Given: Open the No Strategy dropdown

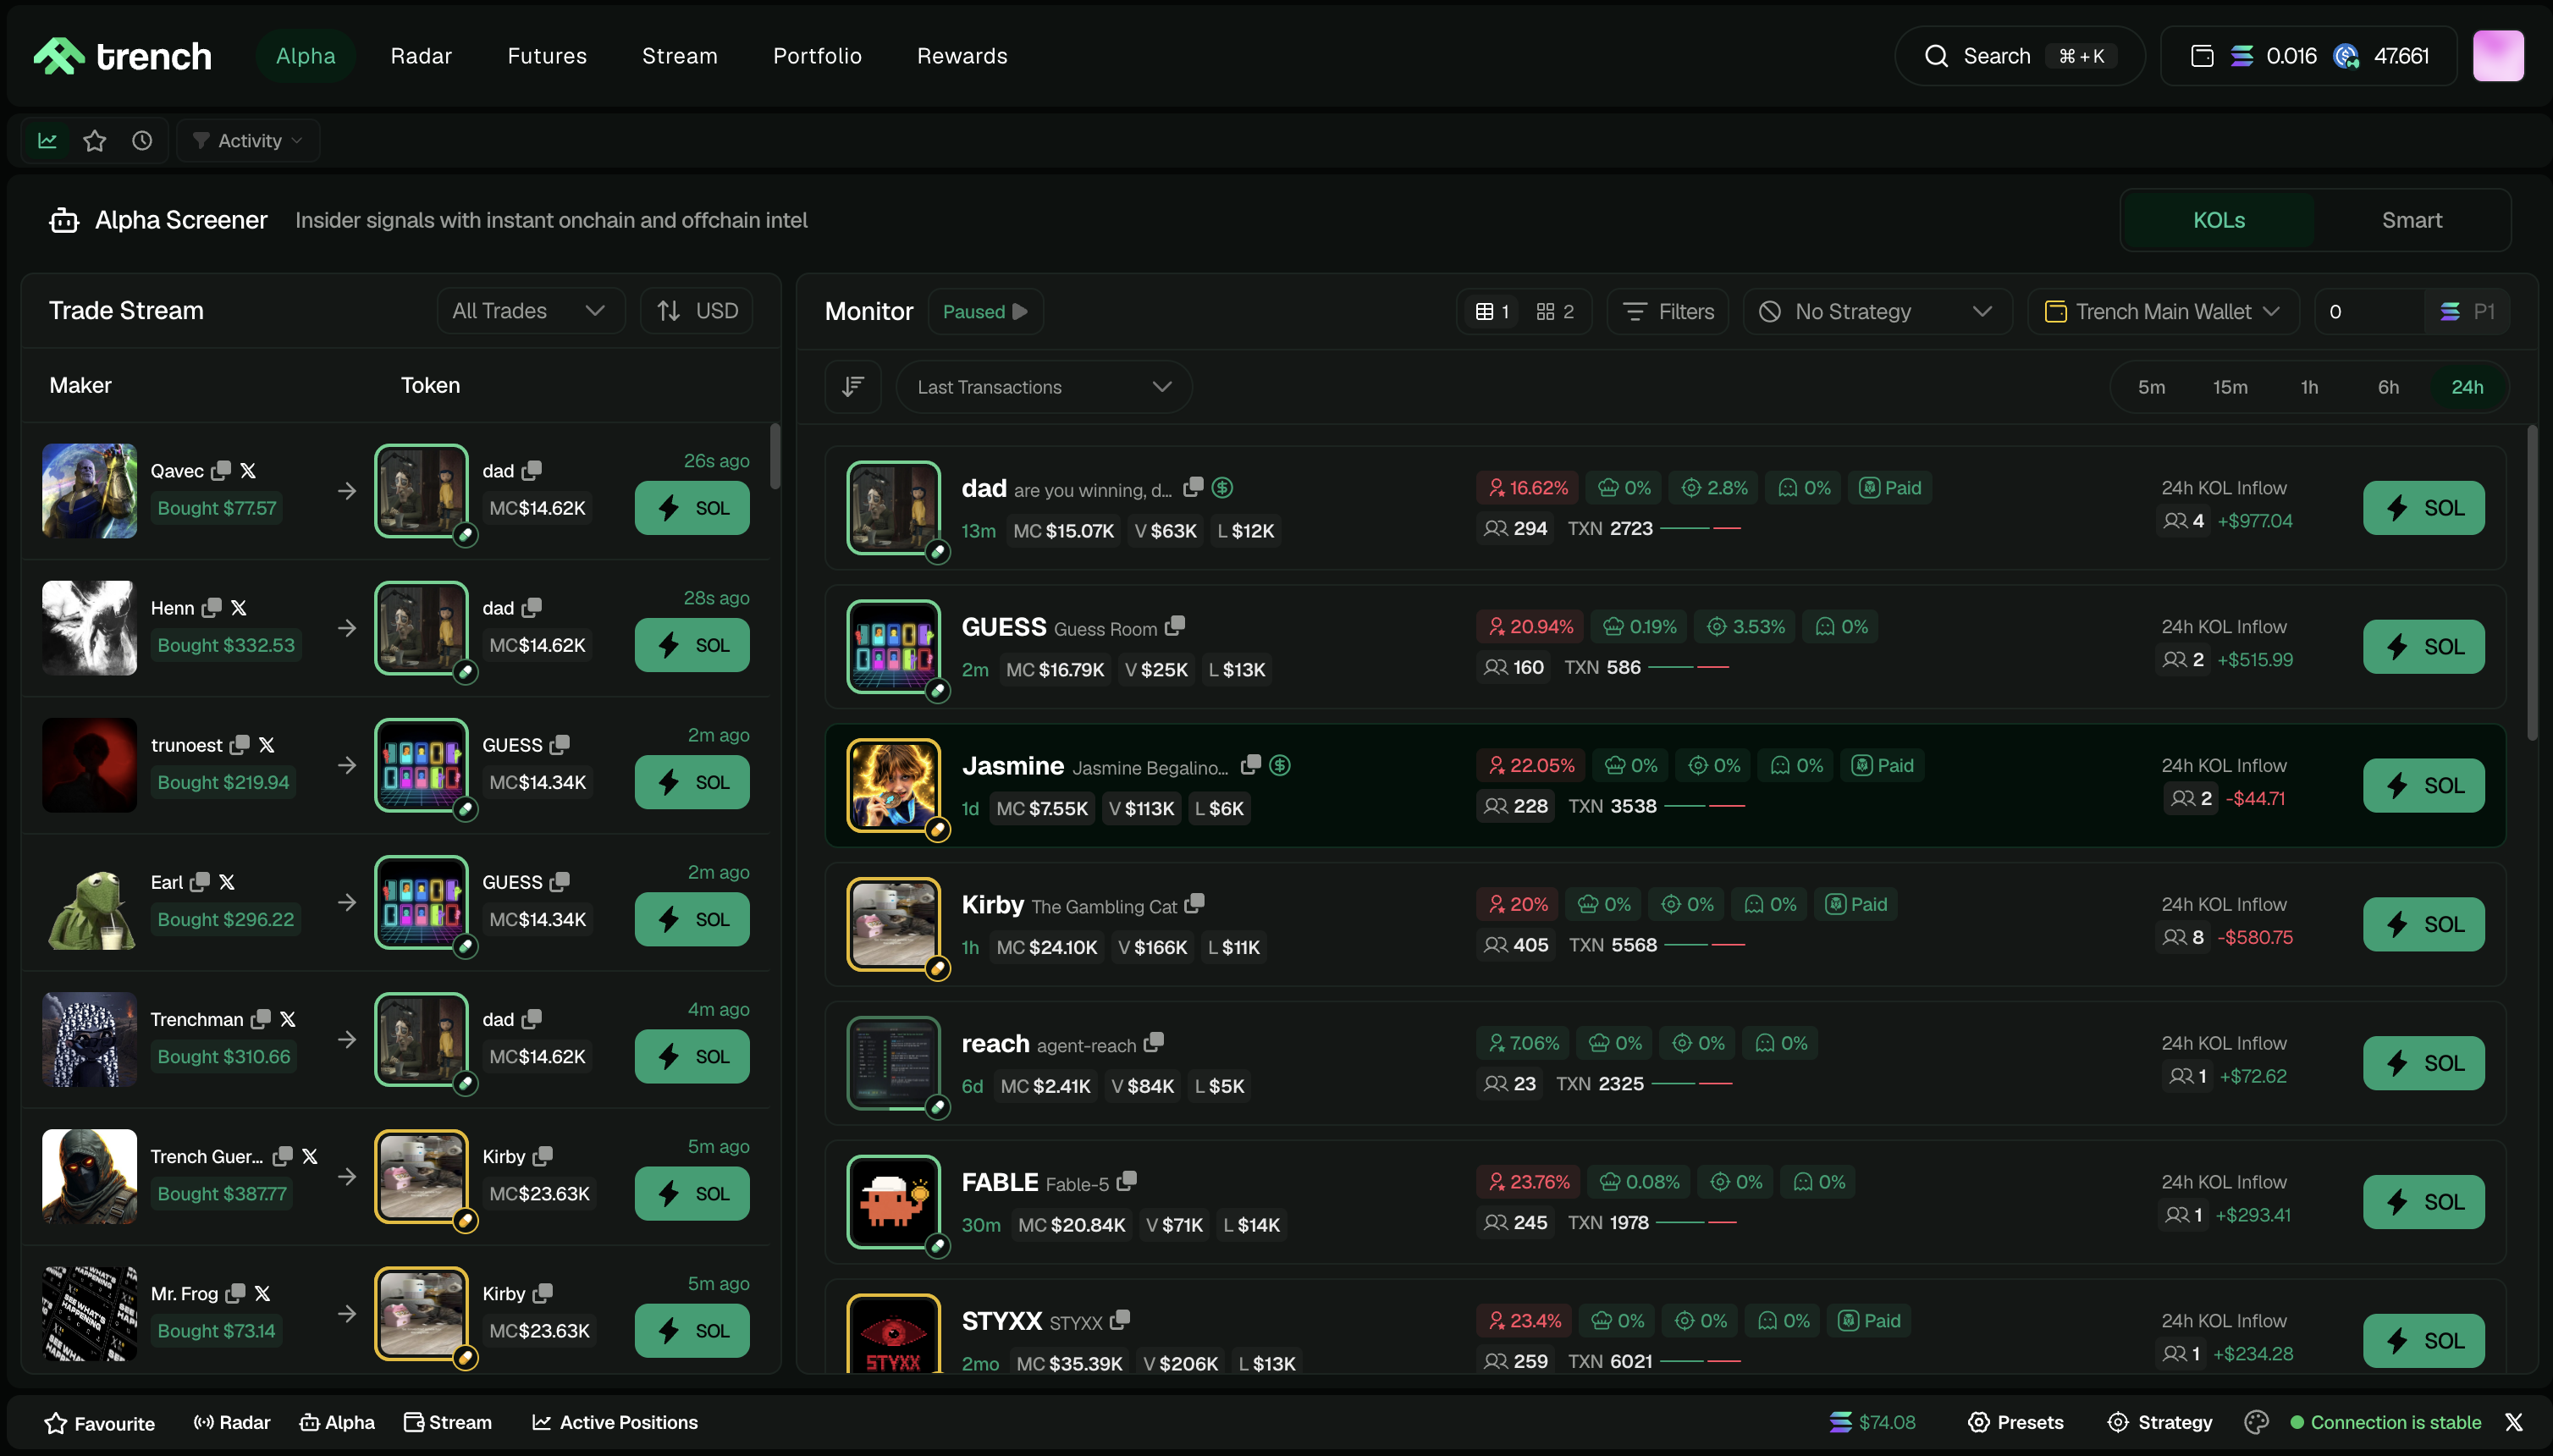Looking at the screenshot, I should pos(1877,312).
